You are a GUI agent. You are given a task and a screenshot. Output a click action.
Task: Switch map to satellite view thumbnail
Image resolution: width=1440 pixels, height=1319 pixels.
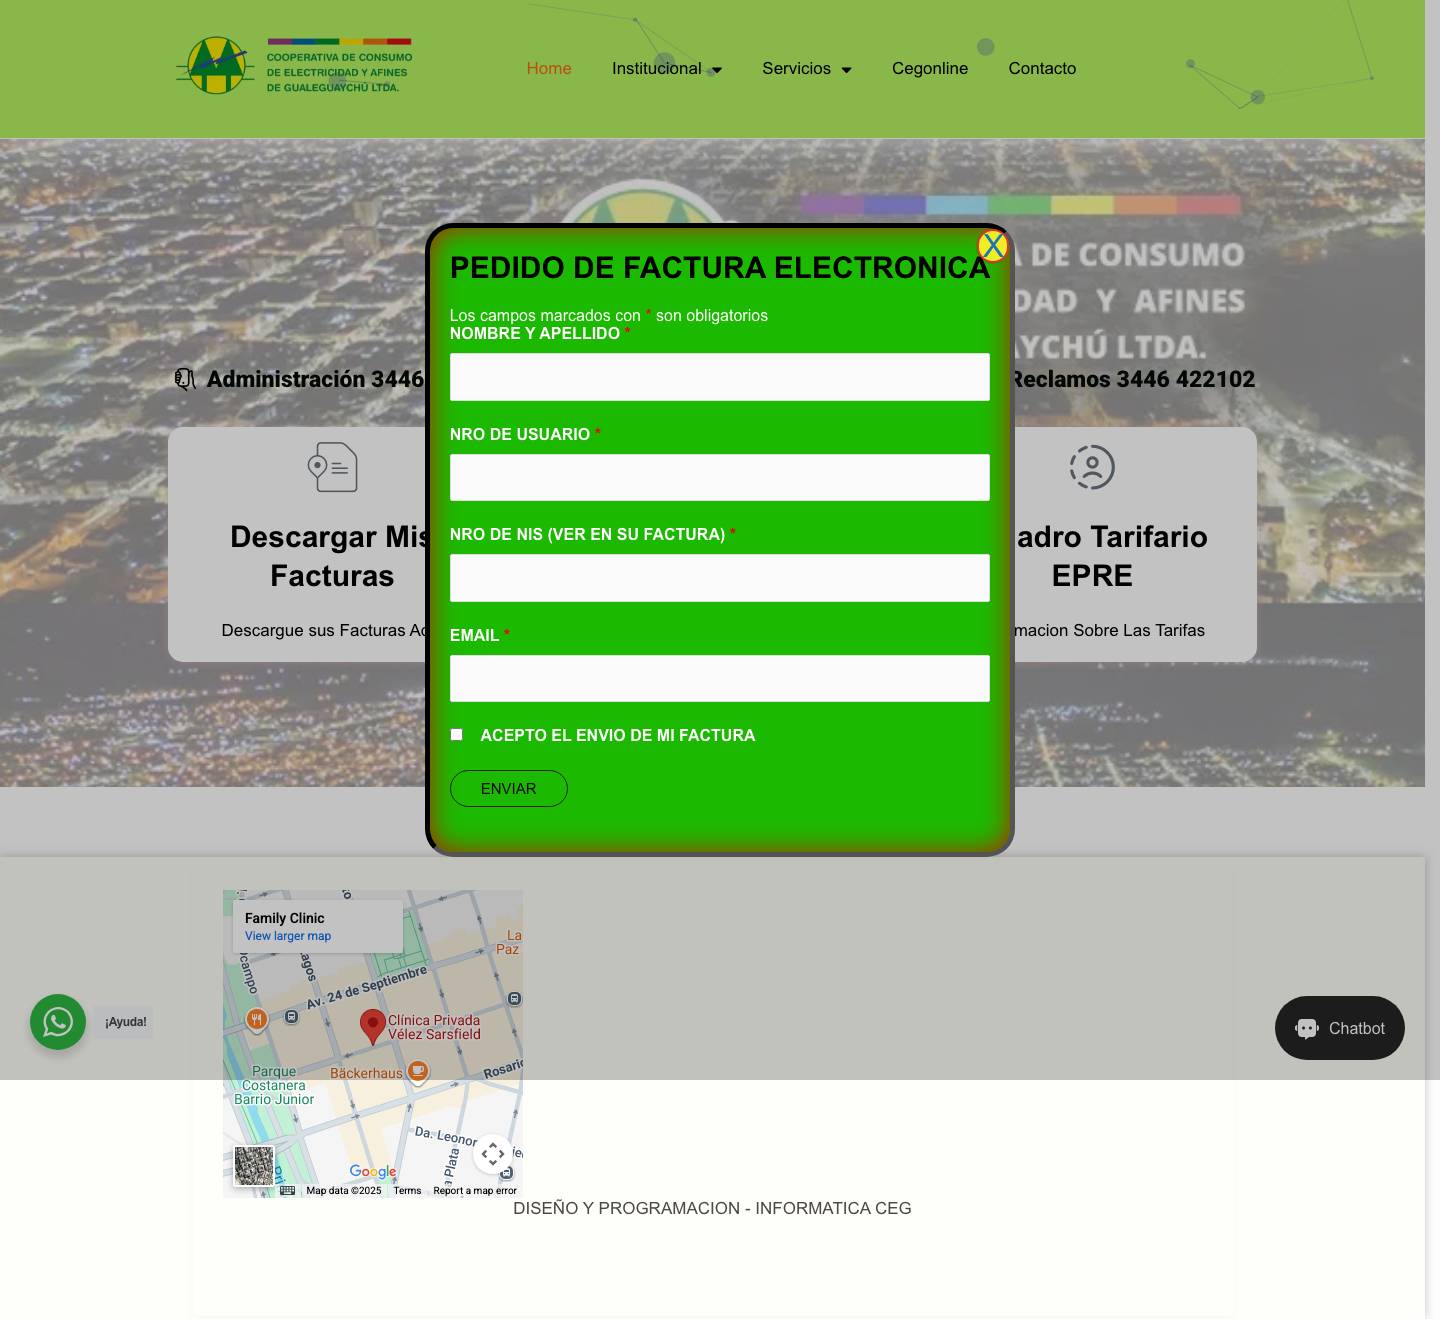tap(253, 1166)
